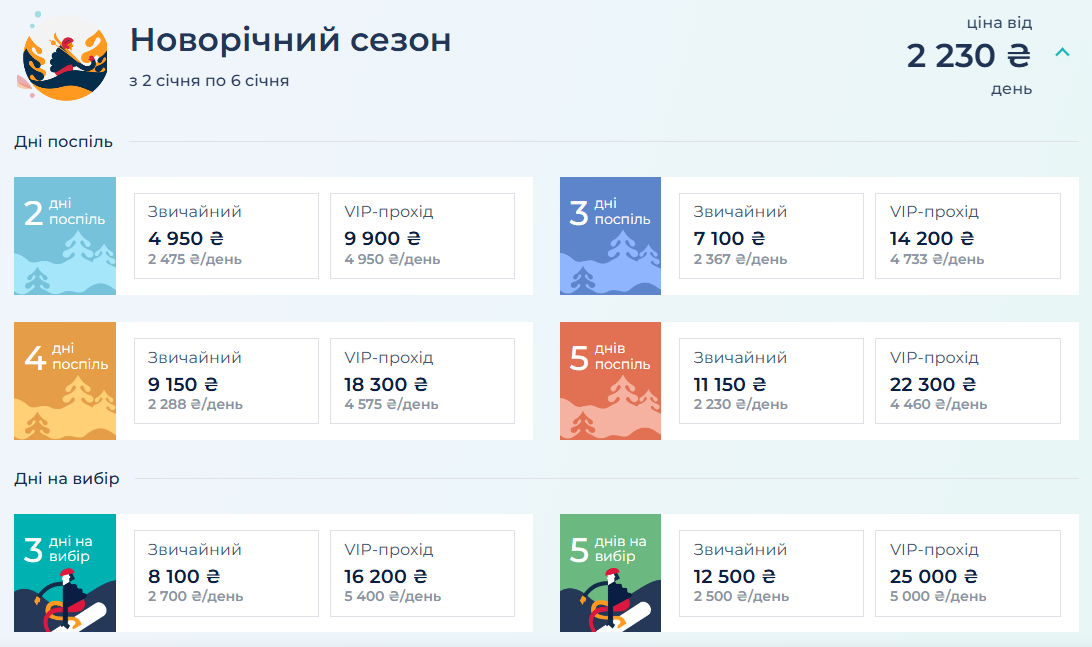Choose VIP-прохід priced 22 300 ₴
The image size is (1092, 647).
point(967,381)
